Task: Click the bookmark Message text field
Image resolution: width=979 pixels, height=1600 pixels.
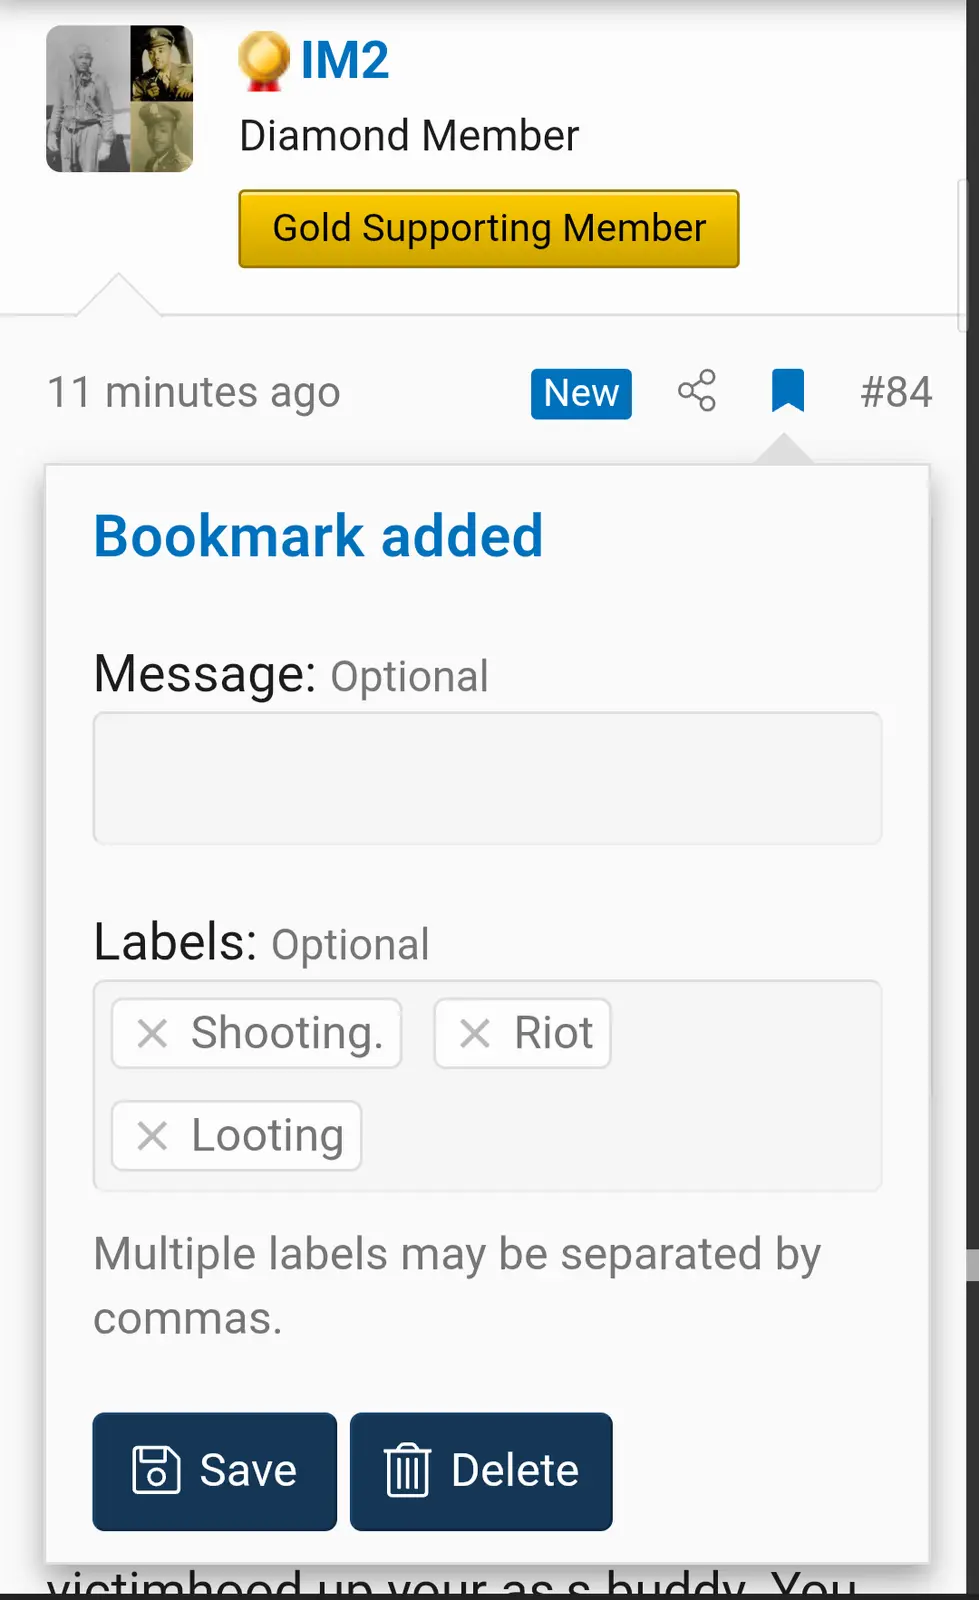Action: [x=487, y=778]
